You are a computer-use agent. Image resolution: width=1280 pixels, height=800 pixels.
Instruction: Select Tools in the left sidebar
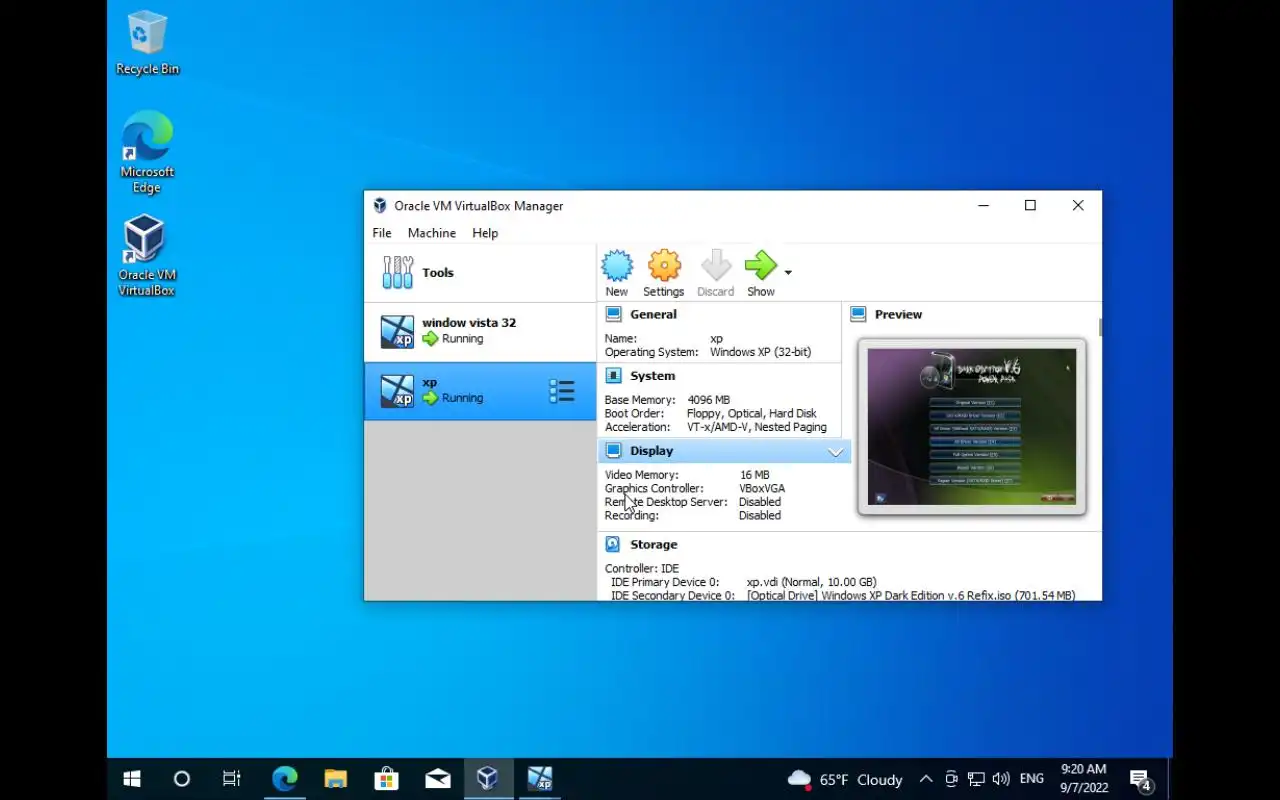coord(480,272)
